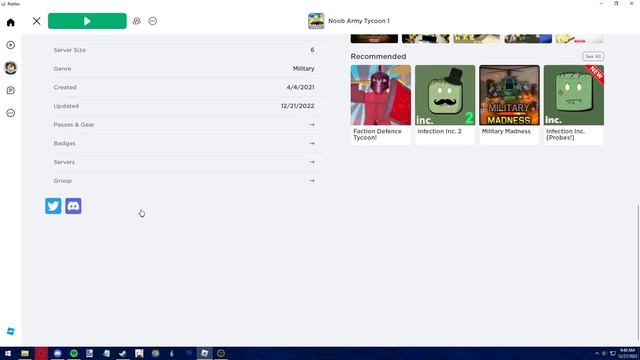
Task: Open the taskbar clock and date
Action: pyautogui.click(x=627, y=353)
